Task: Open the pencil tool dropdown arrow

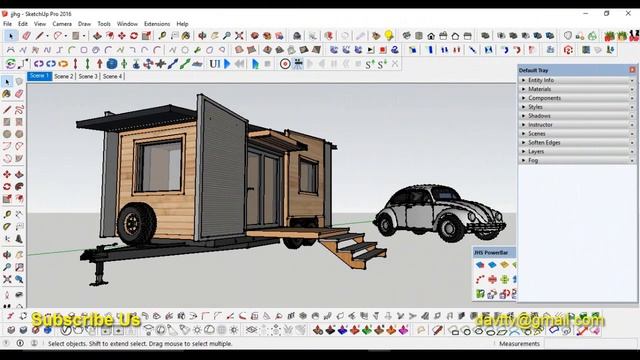Action: click(x=47, y=36)
